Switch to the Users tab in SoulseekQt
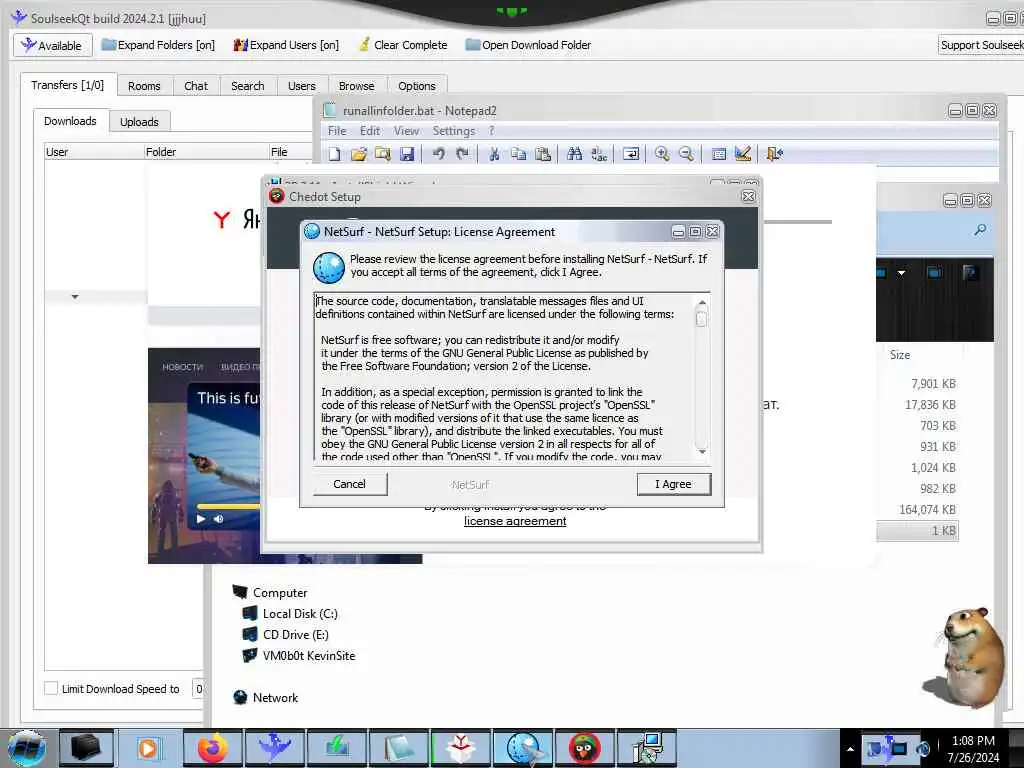Screen dimensions: 1024x768 pos(302,86)
